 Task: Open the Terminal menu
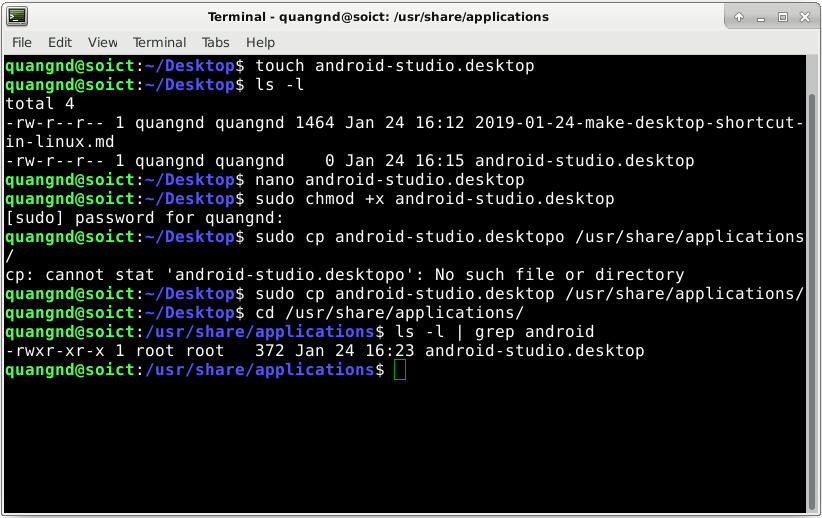[x=159, y=42]
